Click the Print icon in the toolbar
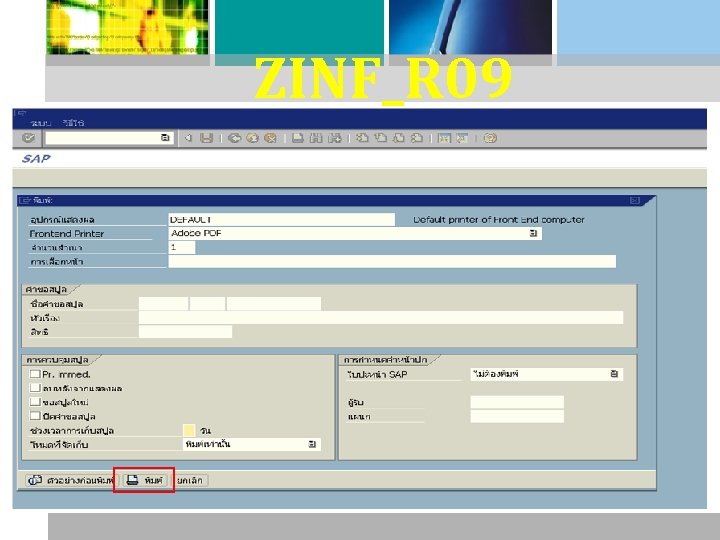This screenshot has height=540, width=720. [x=298, y=138]
